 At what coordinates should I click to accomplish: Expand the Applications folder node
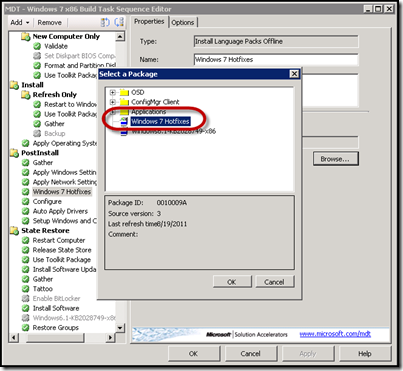tap(113, 112)
